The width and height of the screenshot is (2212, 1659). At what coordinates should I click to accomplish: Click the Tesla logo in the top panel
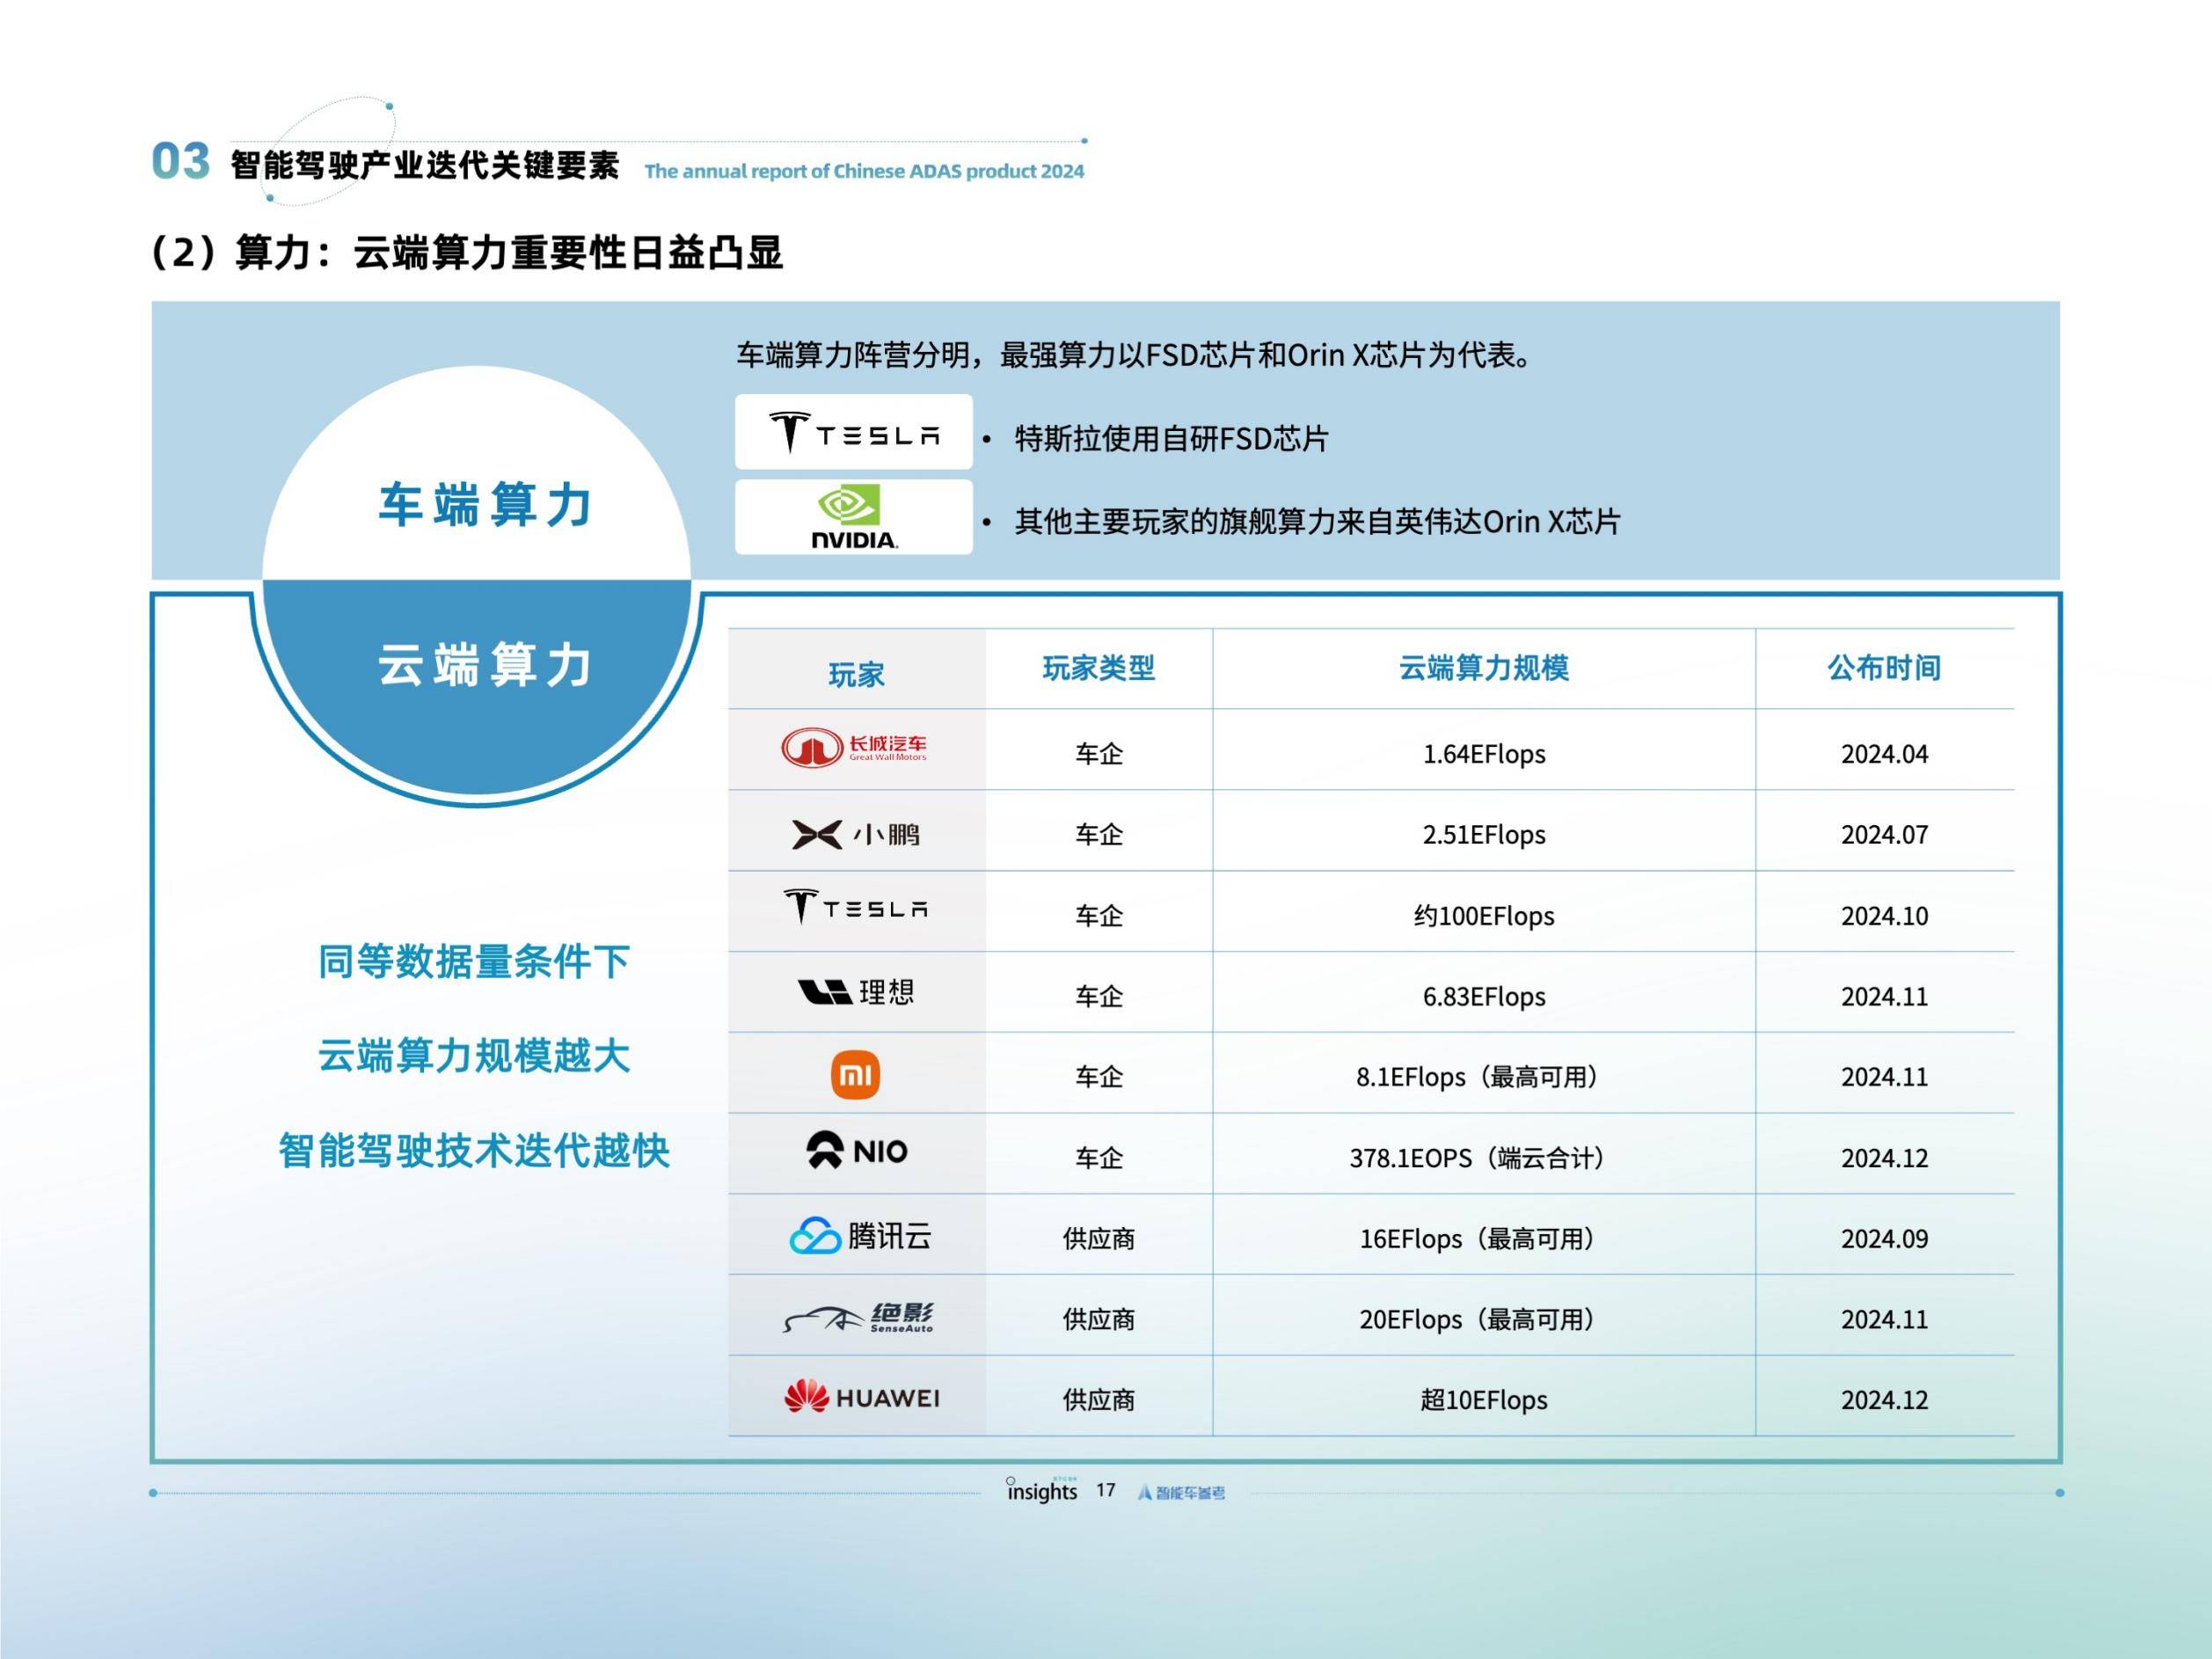coord(854,432)
